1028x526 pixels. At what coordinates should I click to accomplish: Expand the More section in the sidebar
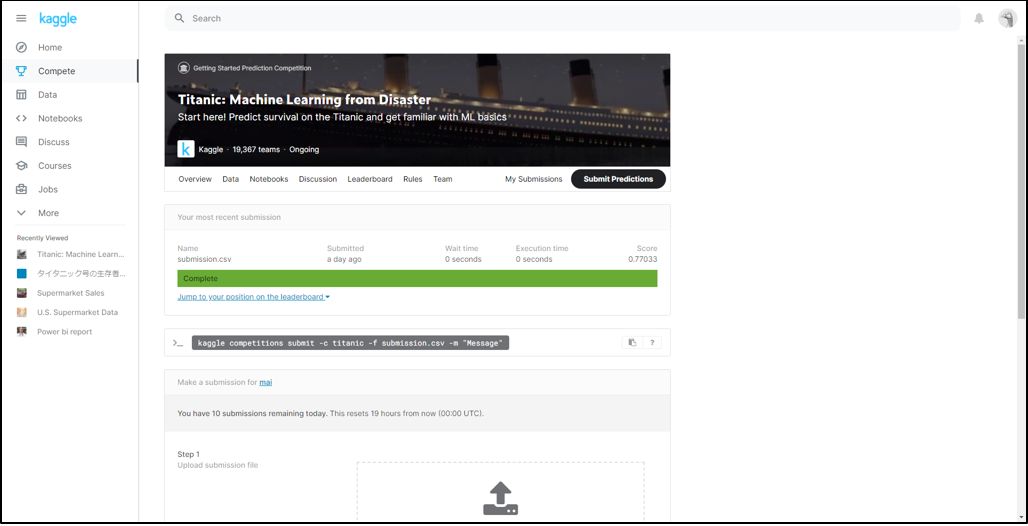[48, 213]
